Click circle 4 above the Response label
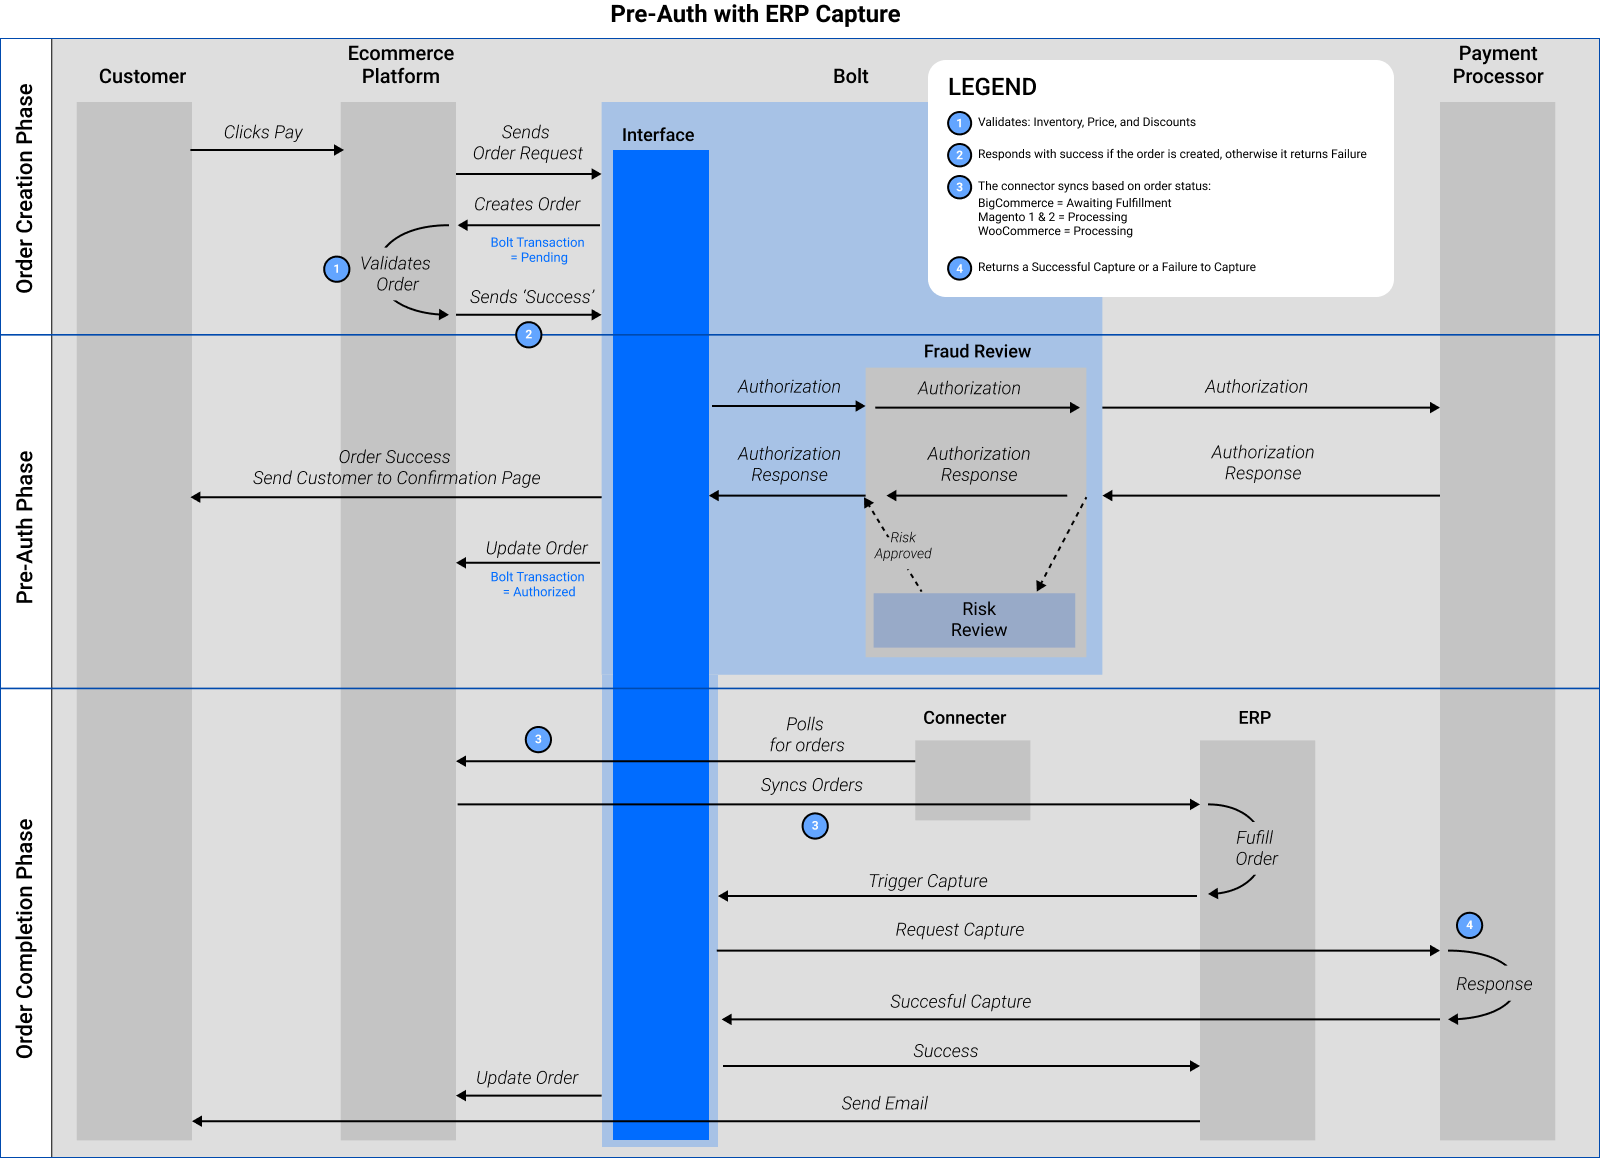 click(x=1469, y=925)
